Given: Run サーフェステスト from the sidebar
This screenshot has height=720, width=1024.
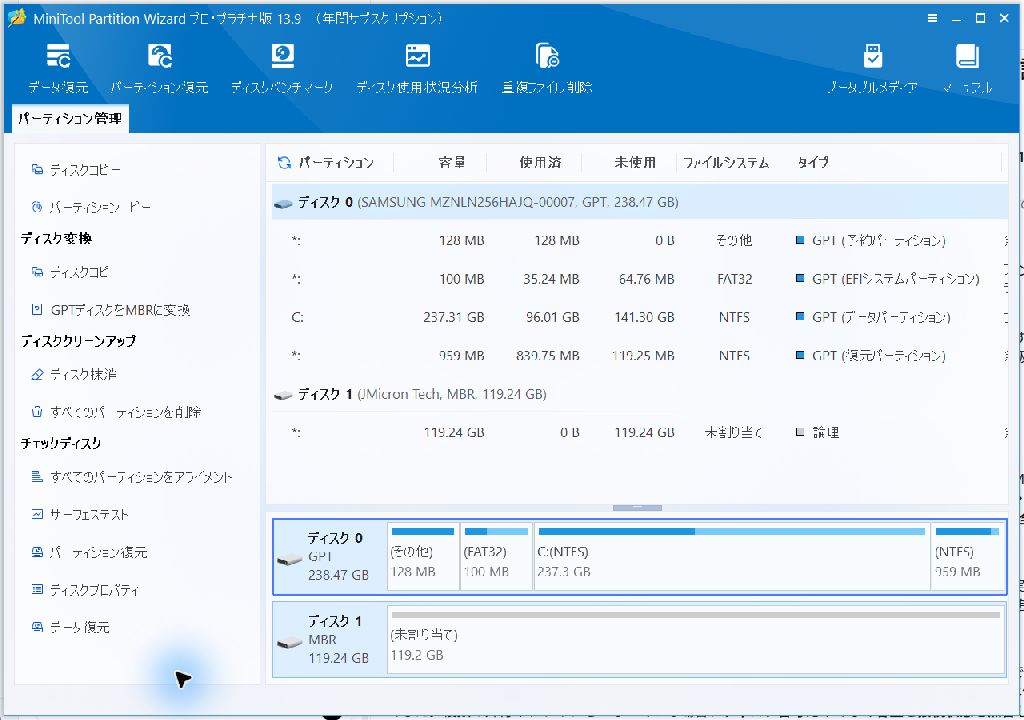Looking at the screenshot, I should [x=80, y=514].
